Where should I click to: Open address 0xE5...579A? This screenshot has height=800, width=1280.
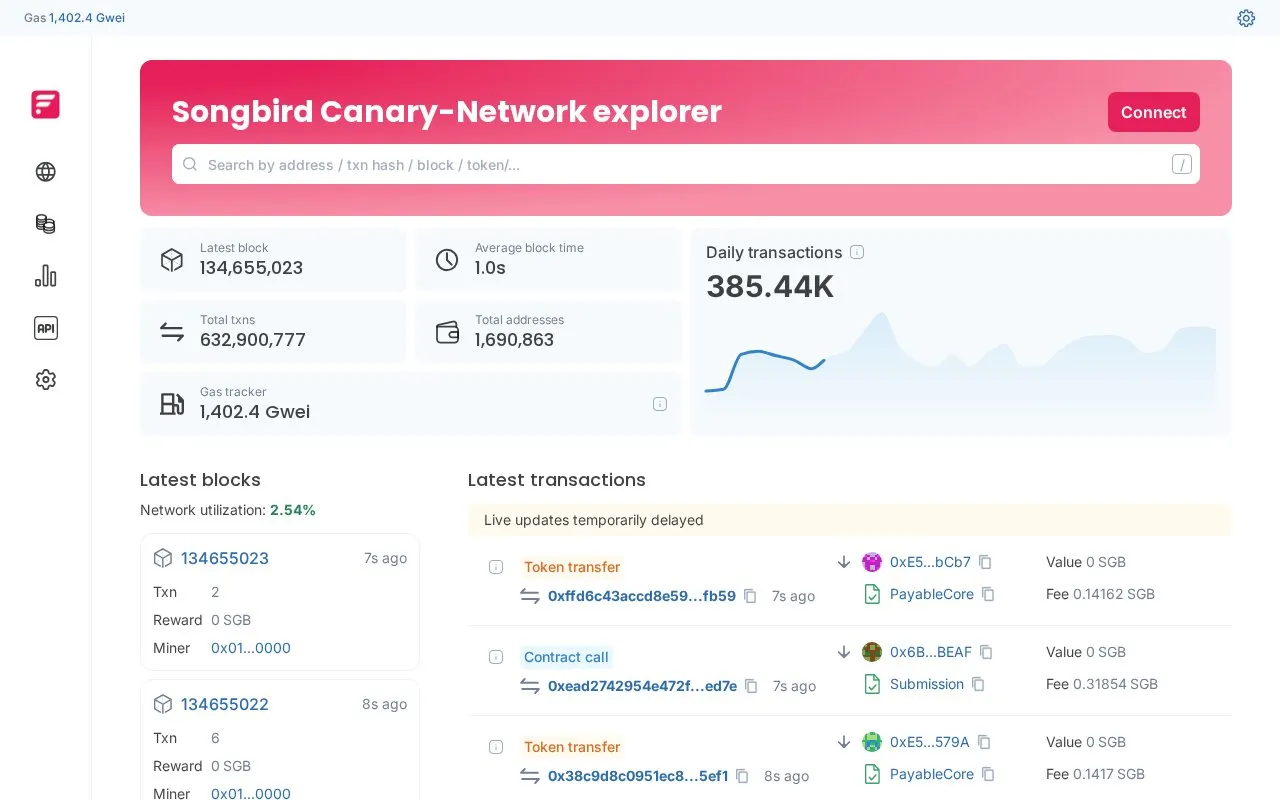pos(930,742)
